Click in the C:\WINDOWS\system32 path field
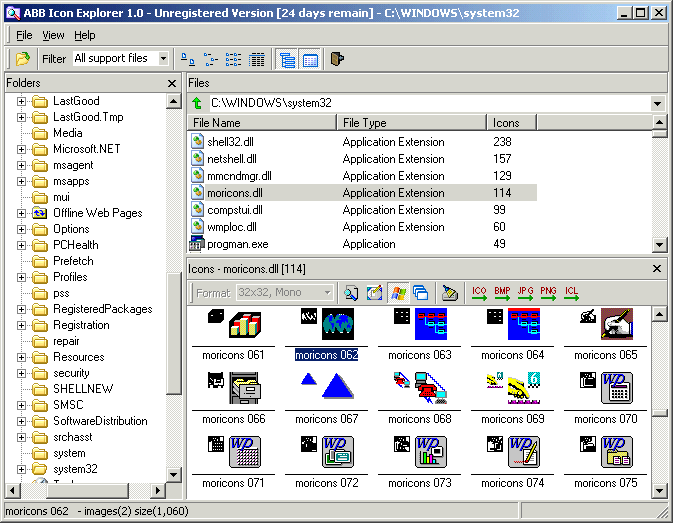673x523 pixels. tap(429, 103)
